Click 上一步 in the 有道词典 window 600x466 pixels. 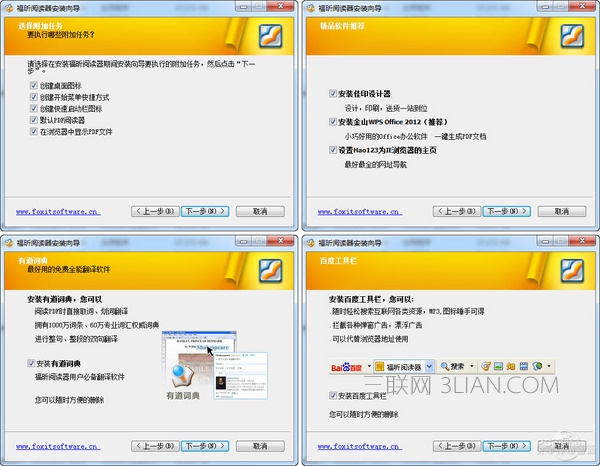155,446
